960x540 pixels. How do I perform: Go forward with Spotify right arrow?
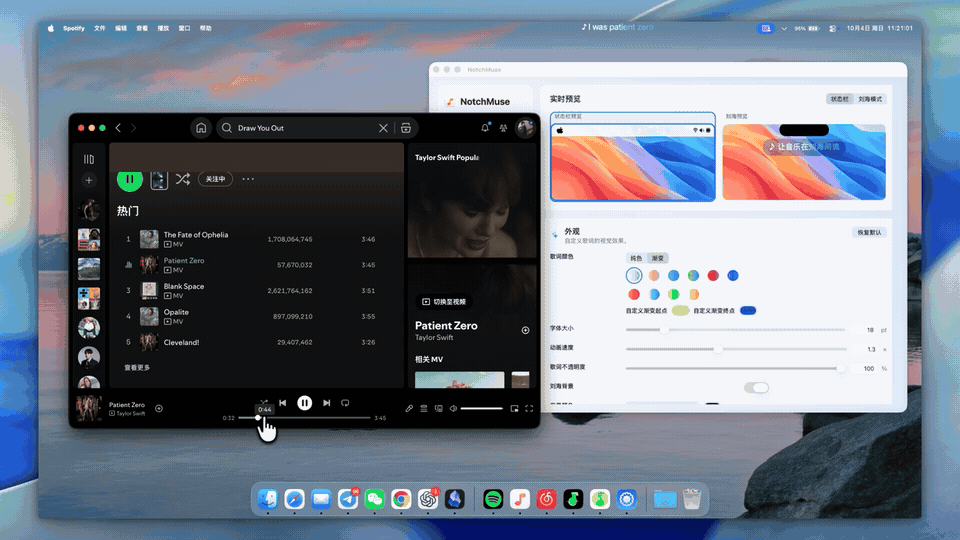pos(133,128)
